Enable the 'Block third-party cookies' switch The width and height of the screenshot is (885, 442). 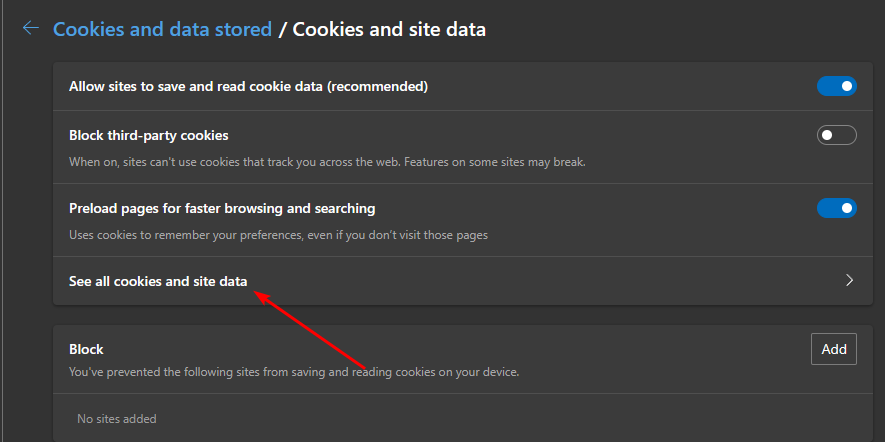pyautogui.click(x=836, y=135)
